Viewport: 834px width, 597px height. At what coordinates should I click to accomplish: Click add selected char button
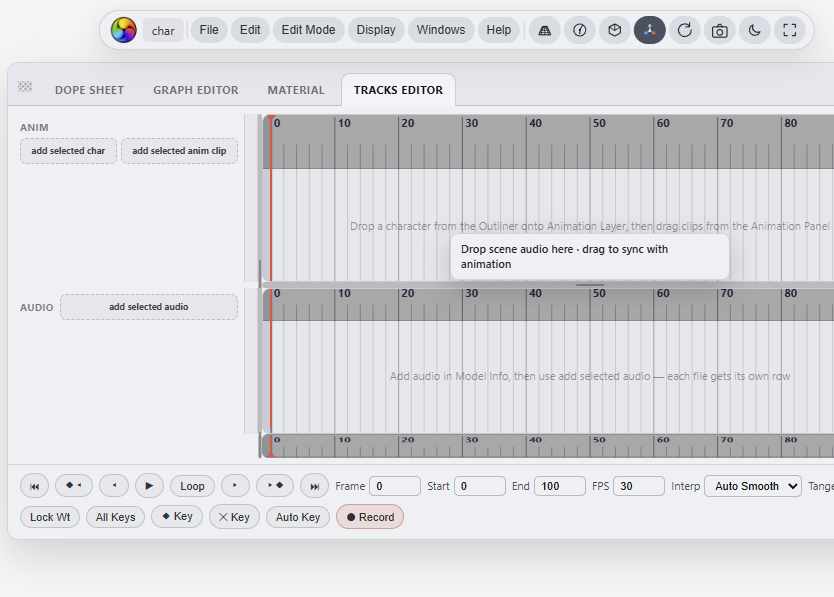coord(68,151)
